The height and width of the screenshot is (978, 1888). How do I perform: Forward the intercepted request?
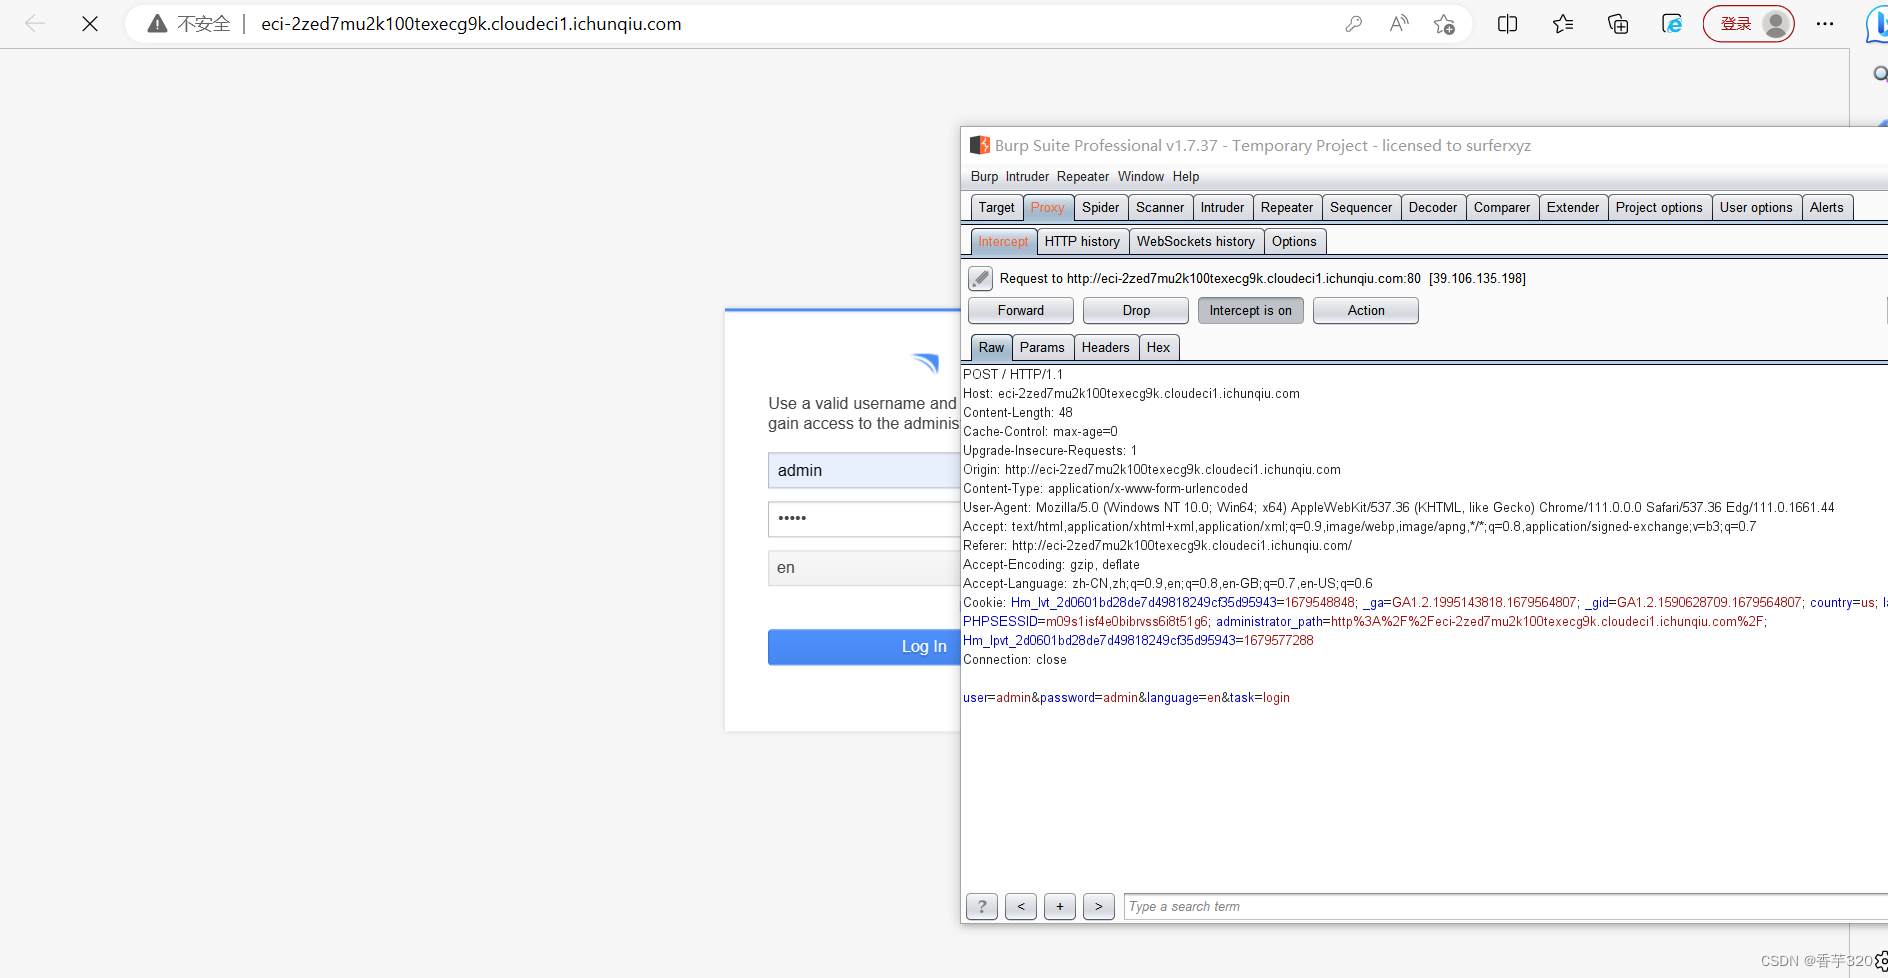click(1021, 311)
